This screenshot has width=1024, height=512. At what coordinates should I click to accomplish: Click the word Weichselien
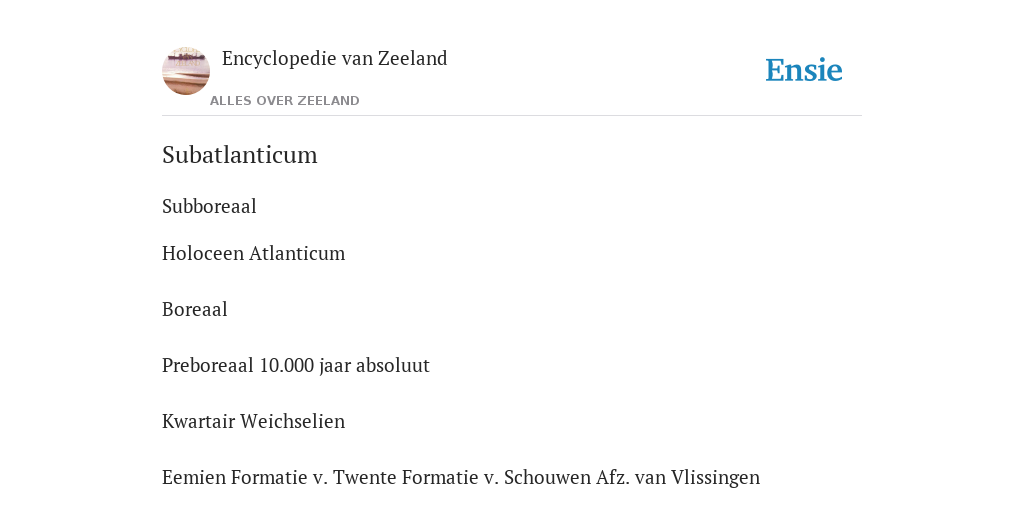pyautogui.click(x=293, y=422)
